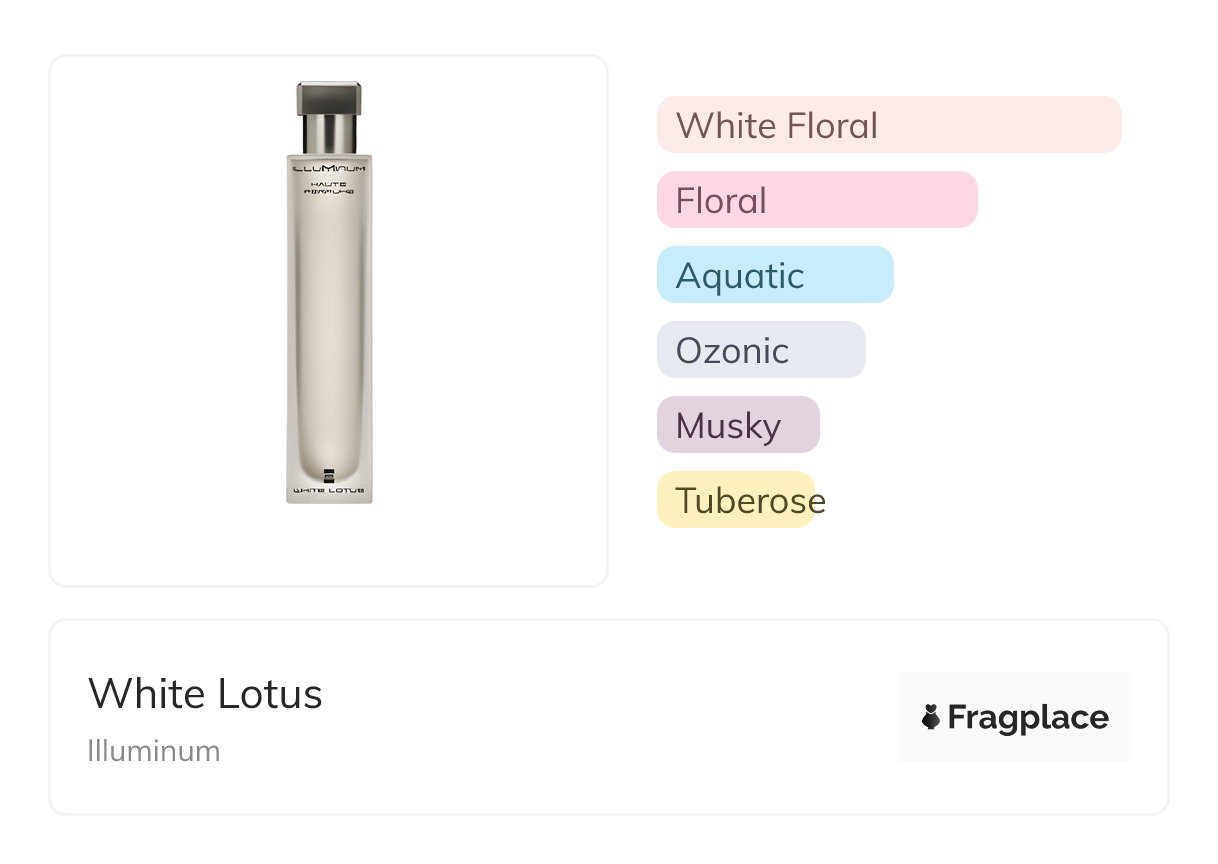Click the Haute Parfume text on the bottle
The width and height of the screenshot is (1218, 864).
coord(329,187)
